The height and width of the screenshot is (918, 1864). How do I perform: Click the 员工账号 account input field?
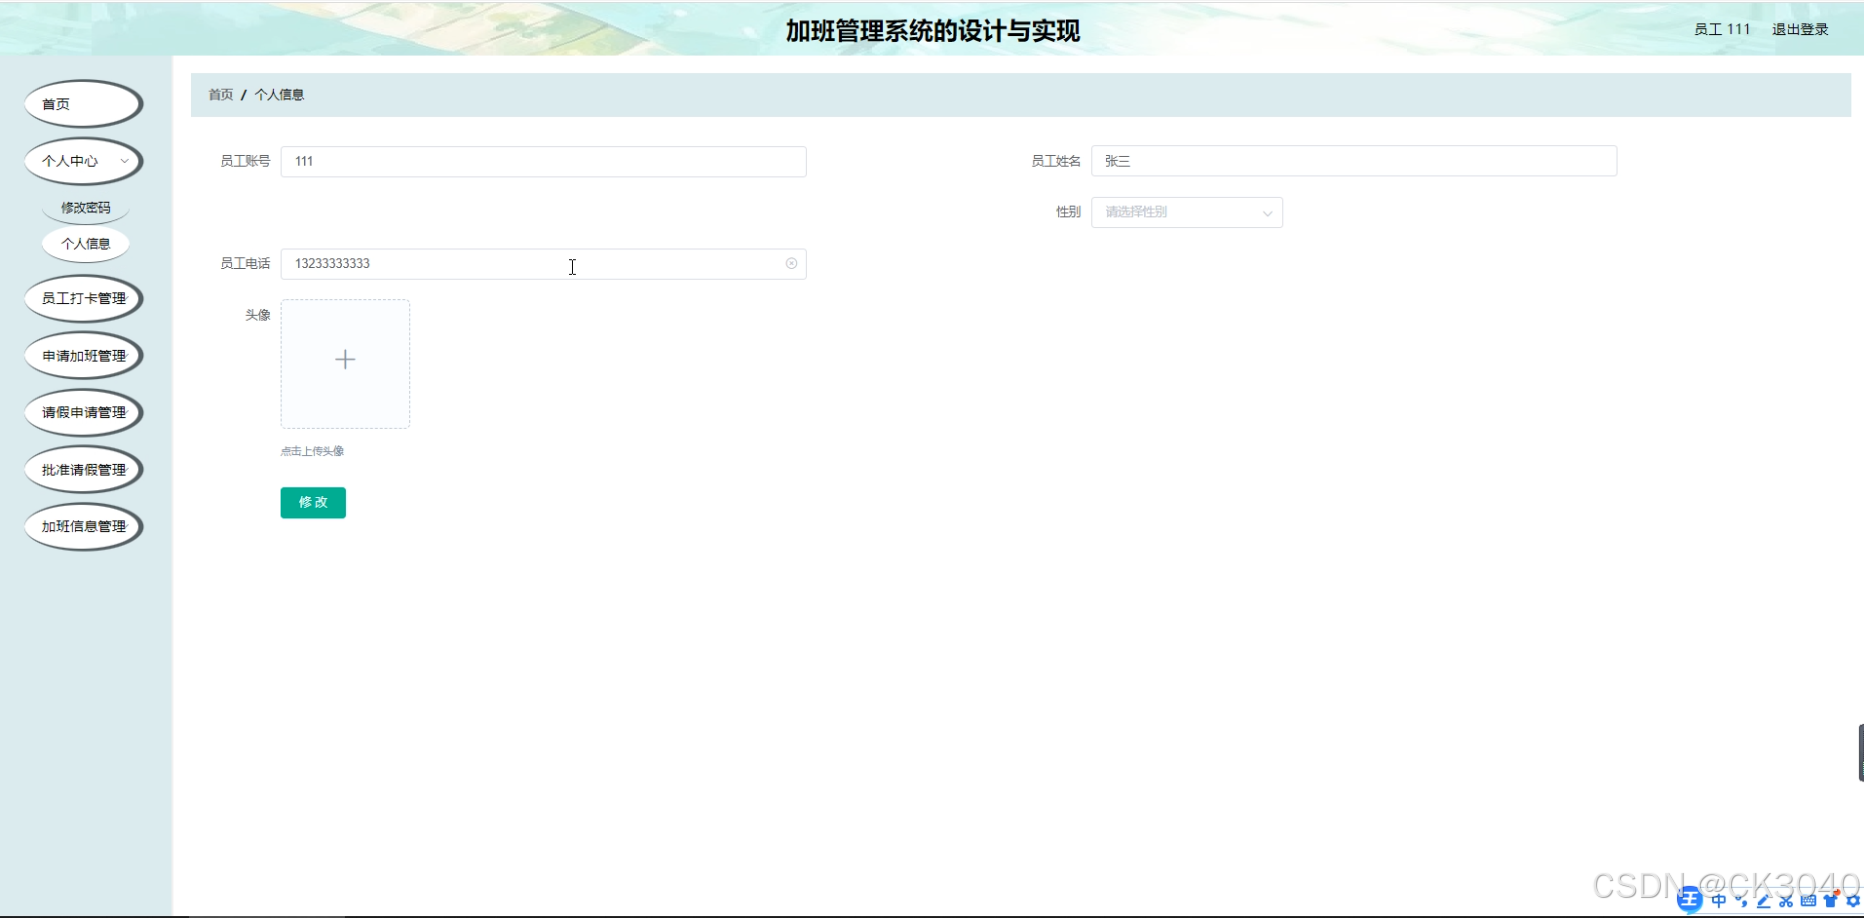[543, 161]
